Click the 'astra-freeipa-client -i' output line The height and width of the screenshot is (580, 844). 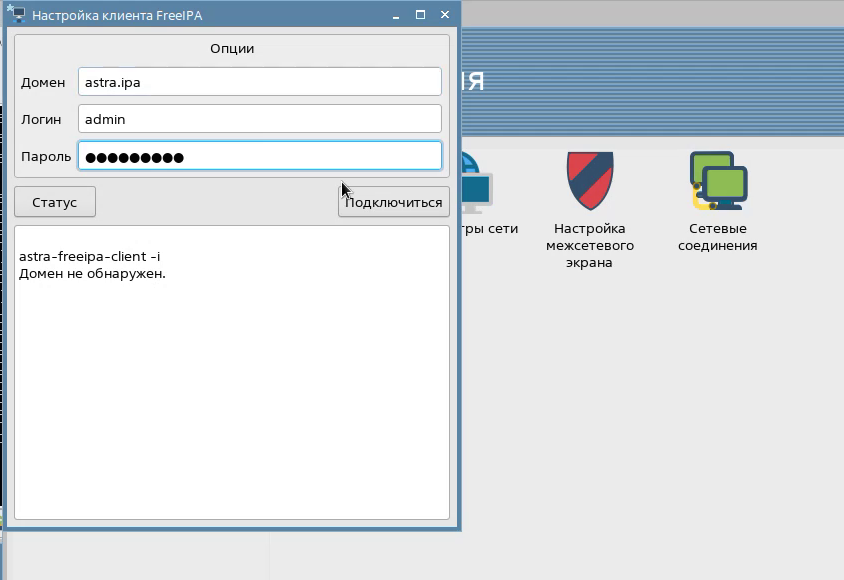click(90, 256)
